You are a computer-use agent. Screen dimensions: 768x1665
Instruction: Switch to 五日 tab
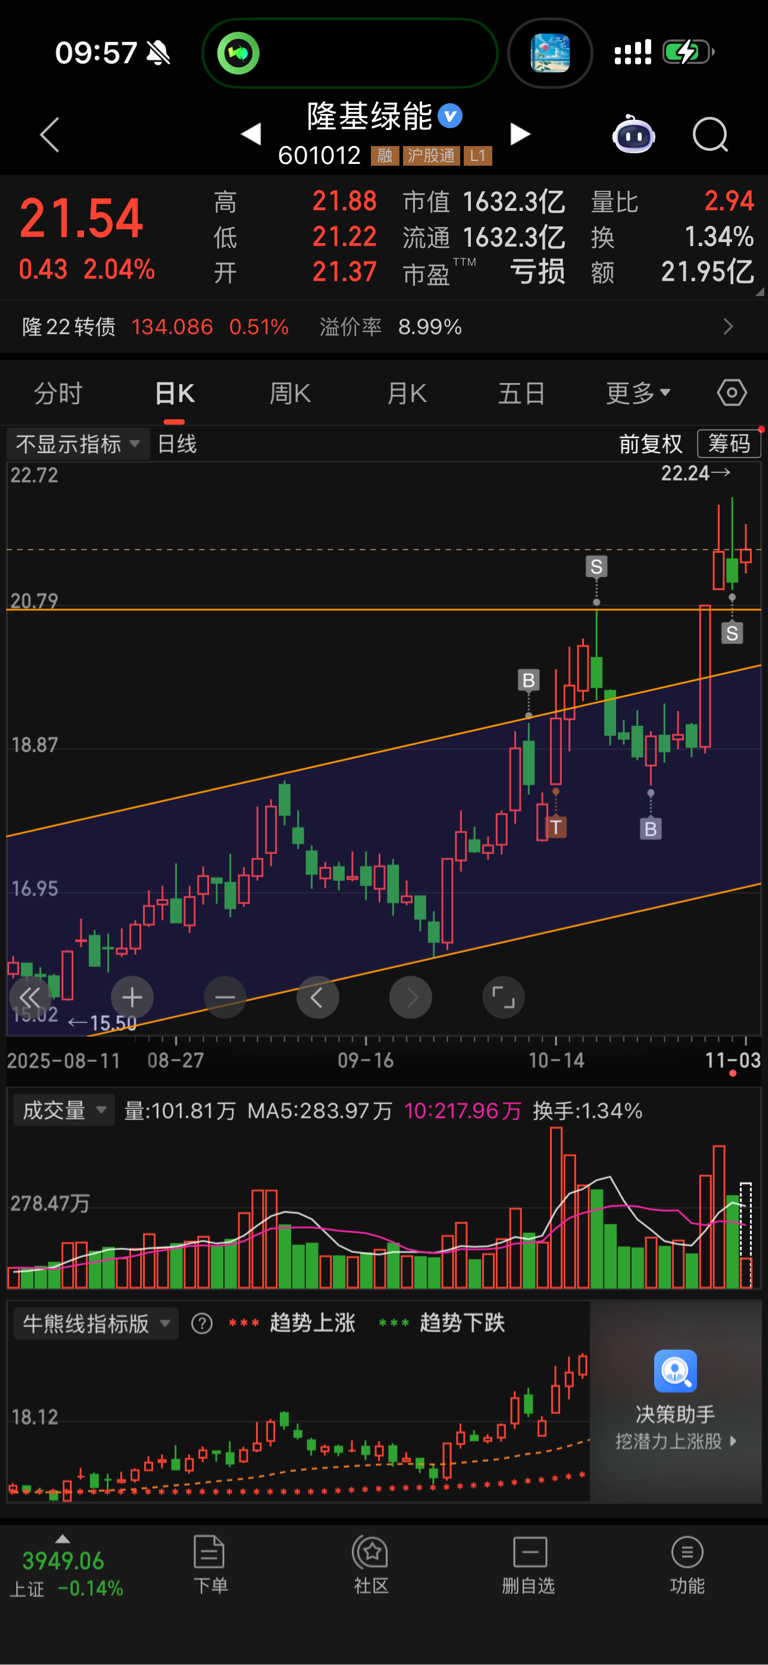tap(522, 393)
